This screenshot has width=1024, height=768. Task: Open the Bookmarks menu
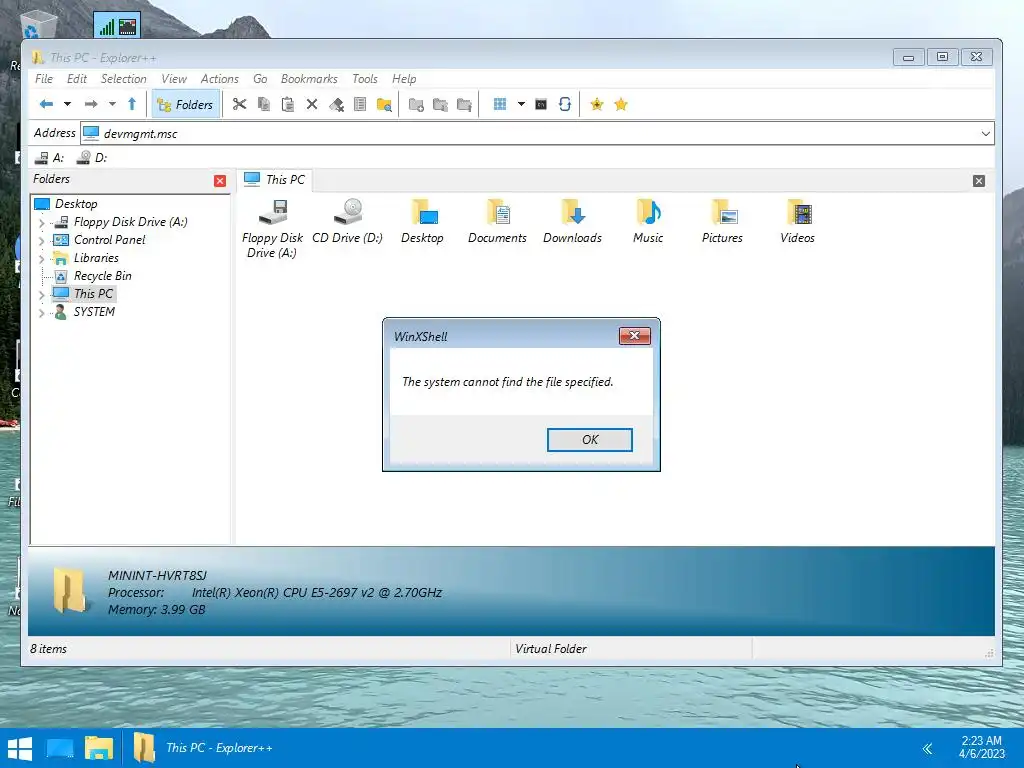pos(309,79)
